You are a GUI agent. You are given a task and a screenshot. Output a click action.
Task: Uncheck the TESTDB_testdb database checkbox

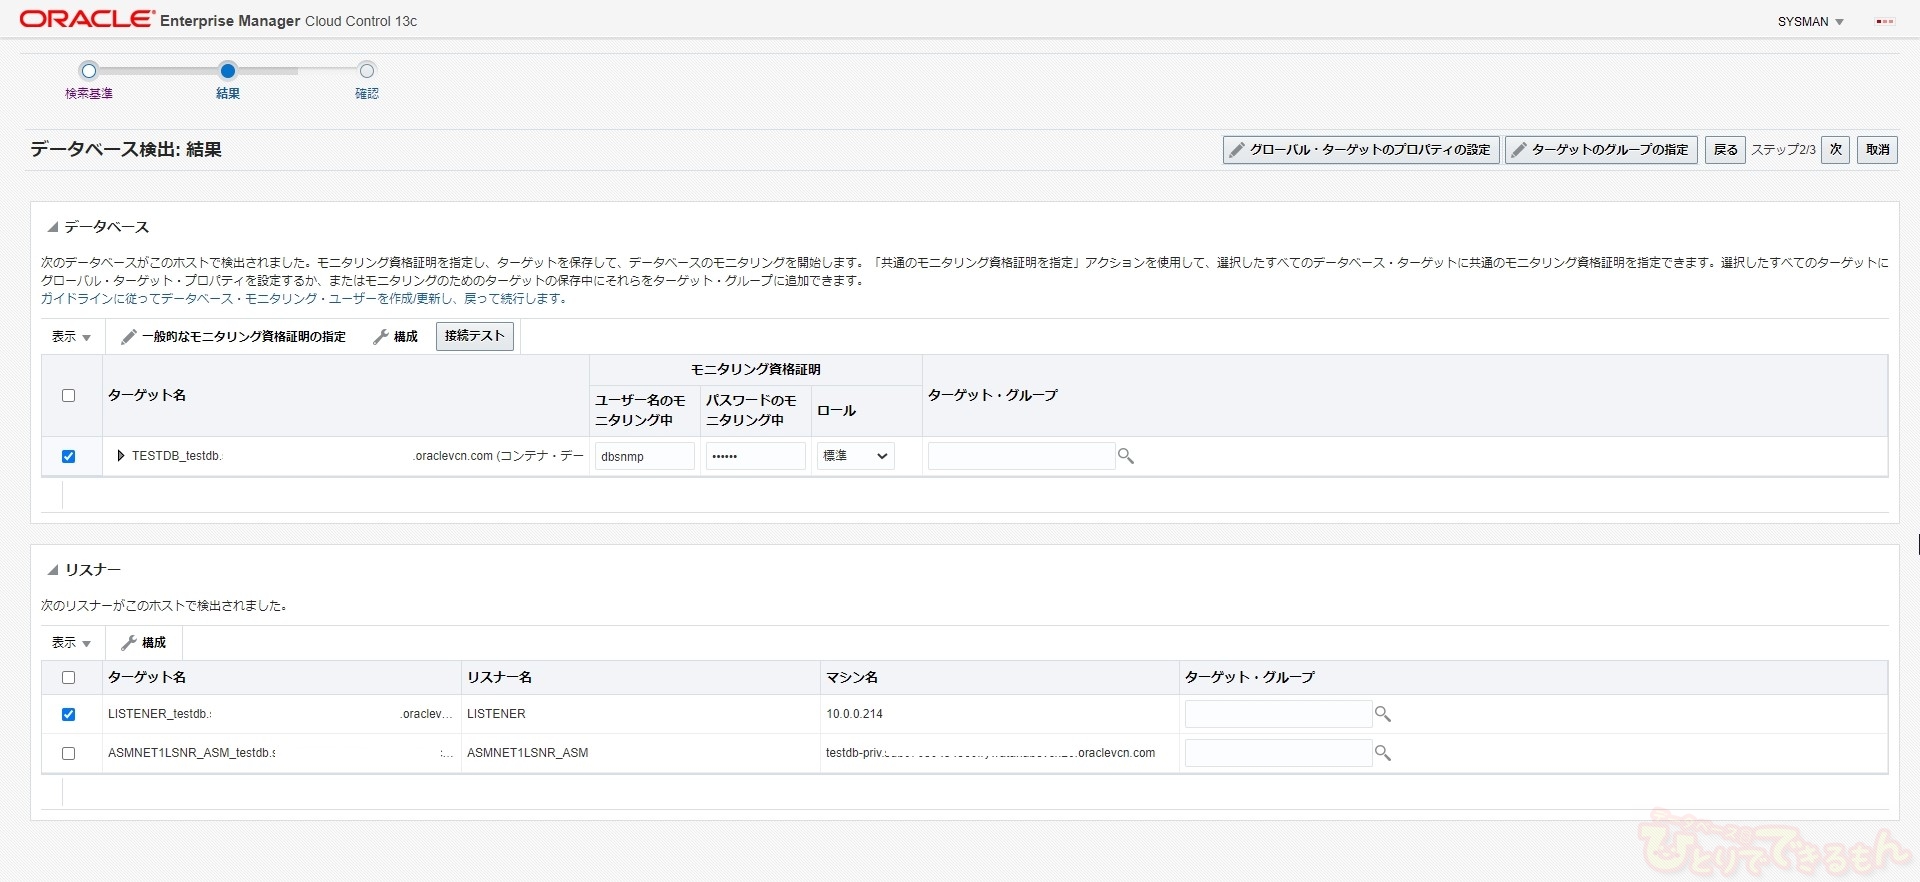(69, 457)
